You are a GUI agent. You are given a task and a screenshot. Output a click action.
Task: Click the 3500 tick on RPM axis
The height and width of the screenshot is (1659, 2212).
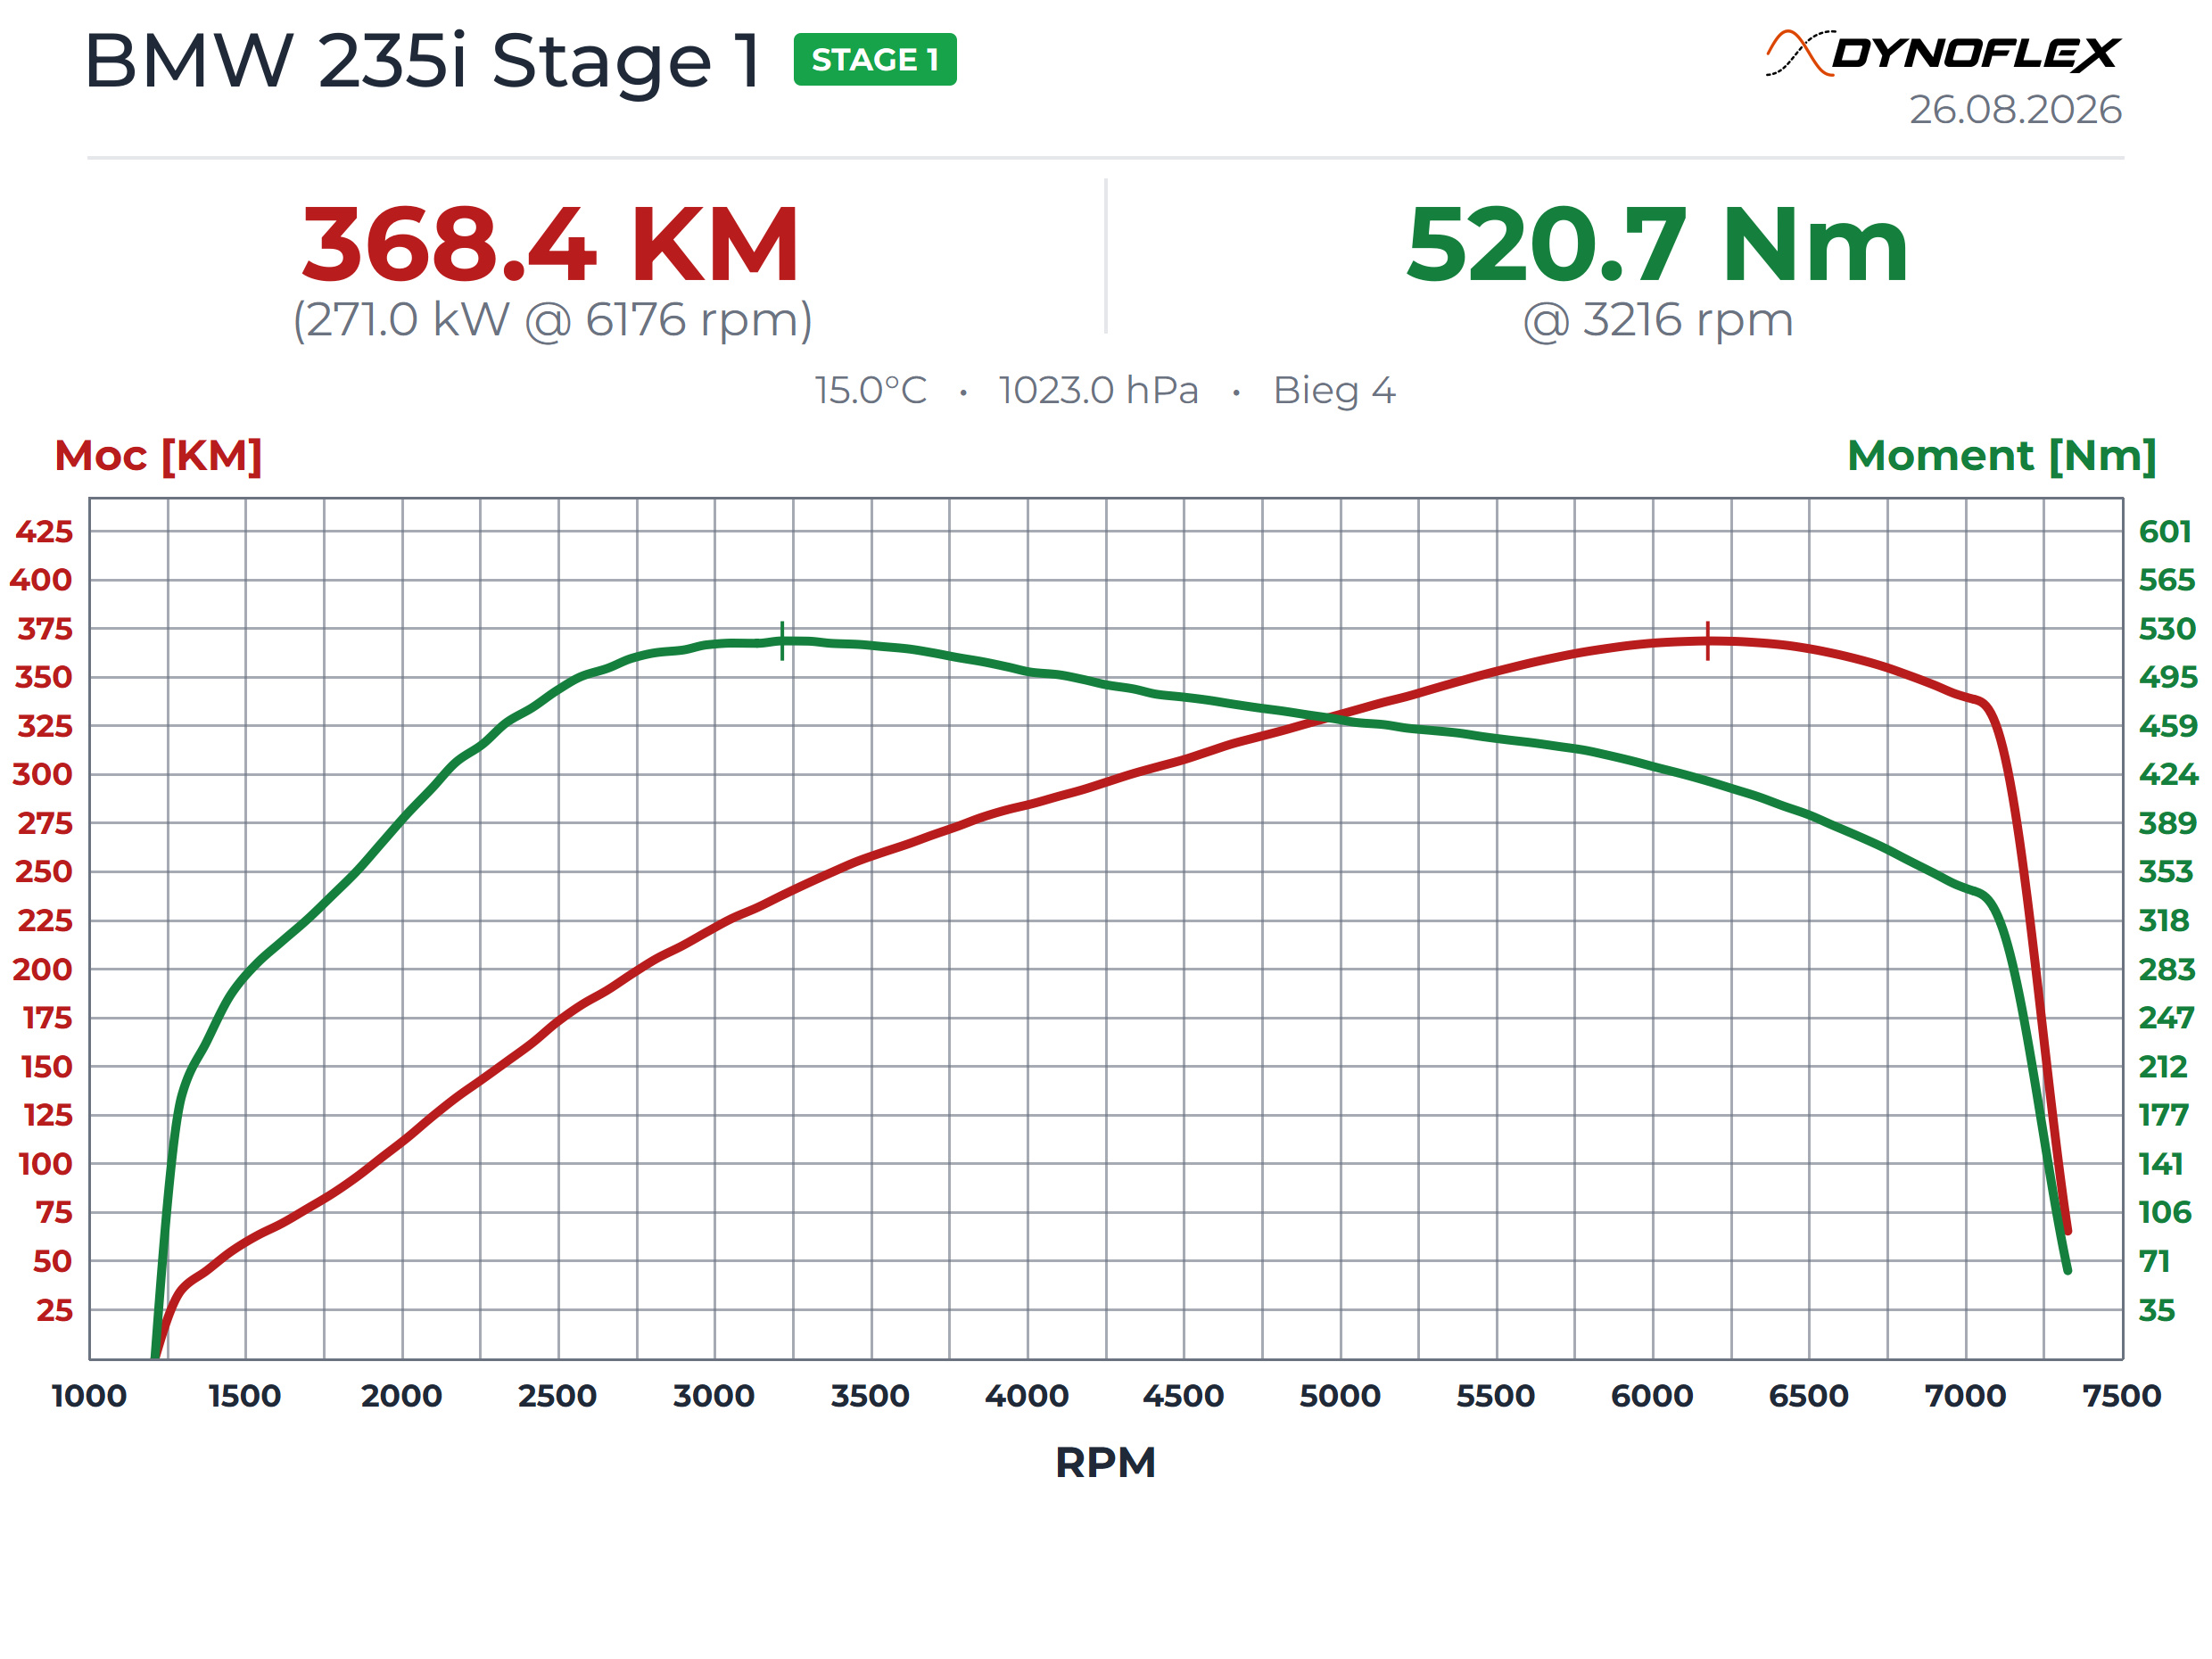[871, 1396]
